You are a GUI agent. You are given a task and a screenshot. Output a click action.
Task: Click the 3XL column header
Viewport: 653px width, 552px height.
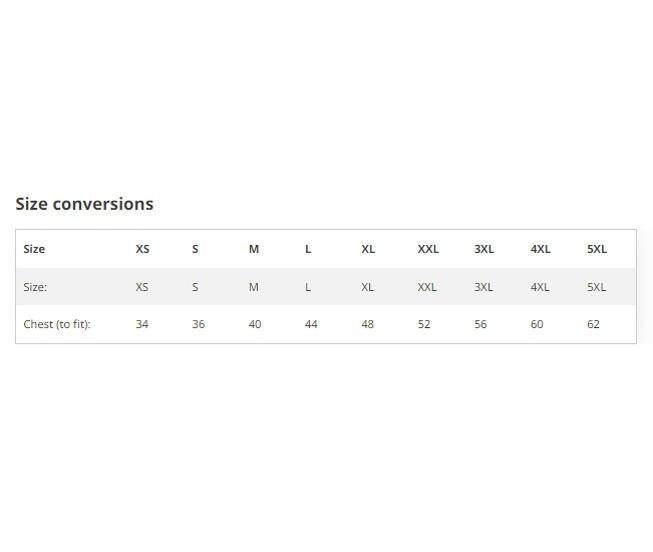[484, 249]
